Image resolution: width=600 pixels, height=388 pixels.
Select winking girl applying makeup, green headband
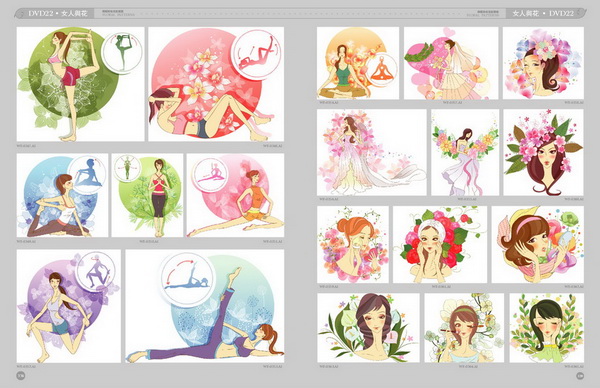click(x=465, y=328)
